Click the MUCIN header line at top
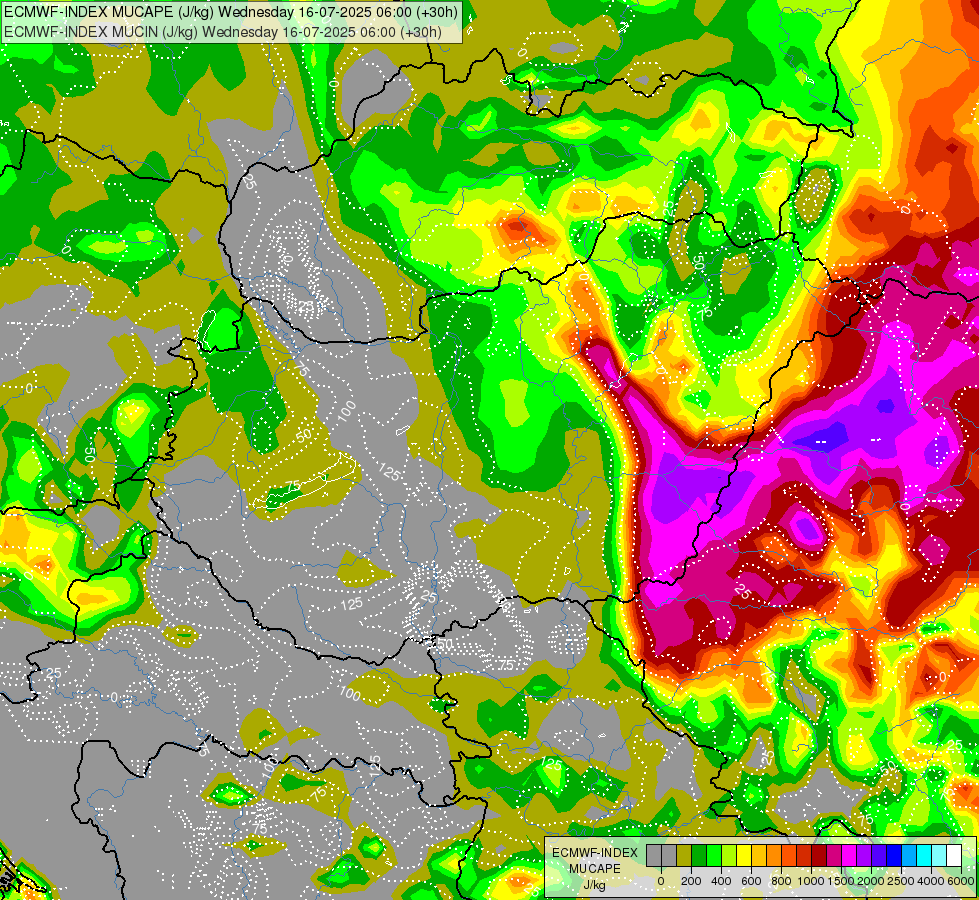The width and height of the screenshot is (979, 900). pyautogui.click(x=222, y=32)
